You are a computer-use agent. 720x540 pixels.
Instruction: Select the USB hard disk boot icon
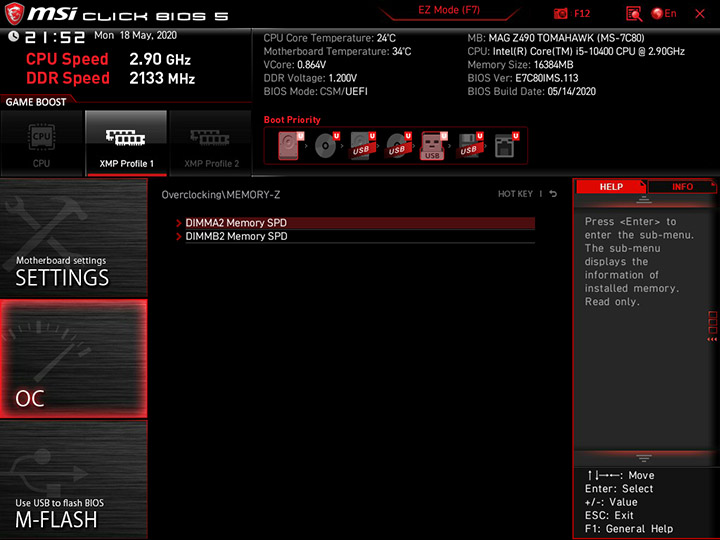362,146
